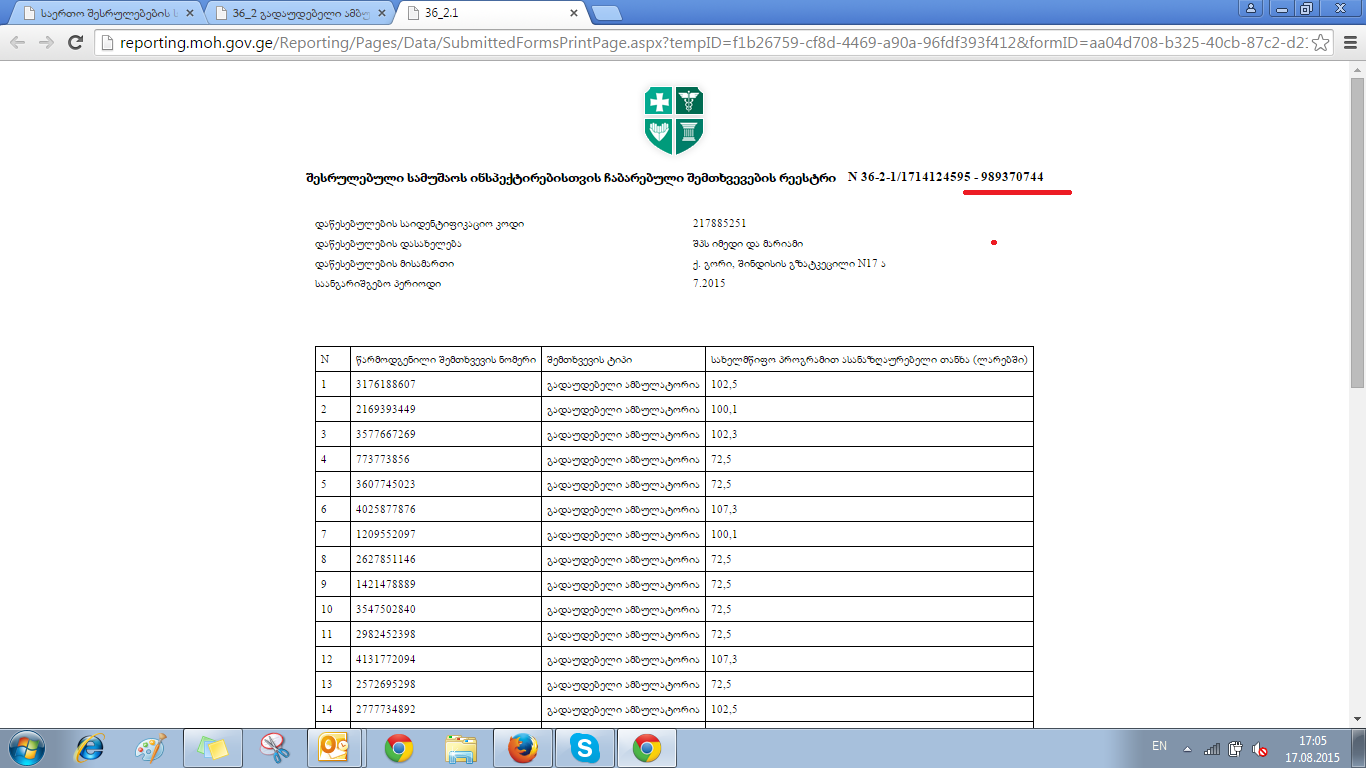
Task: Open the Chrome user profile button
Action: pos(1251,8)
